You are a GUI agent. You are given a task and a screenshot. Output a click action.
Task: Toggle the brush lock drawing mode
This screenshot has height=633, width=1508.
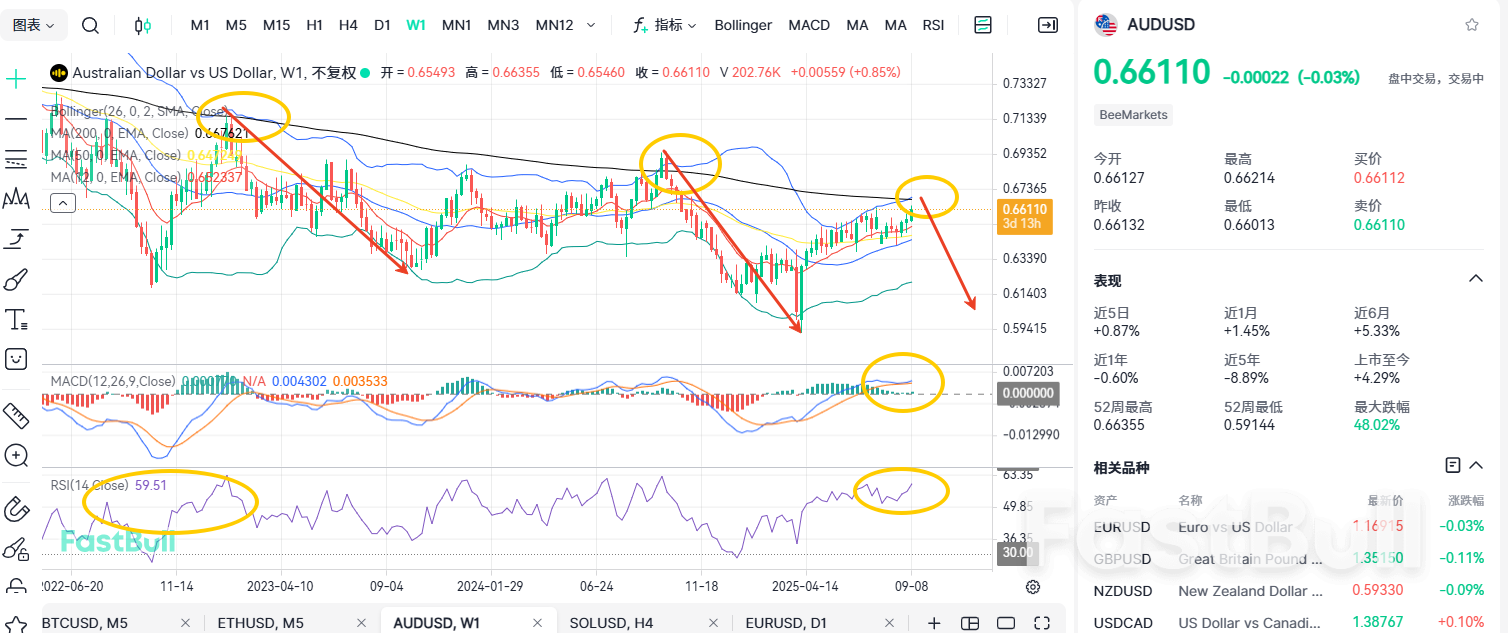(16, 548)
